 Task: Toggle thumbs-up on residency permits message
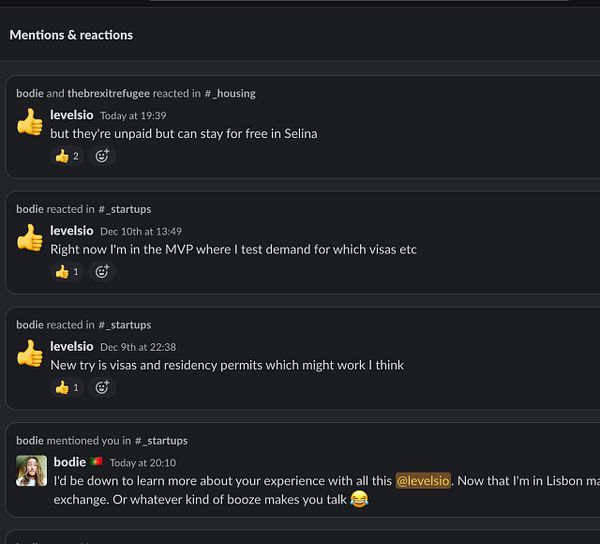pos(67,388)
